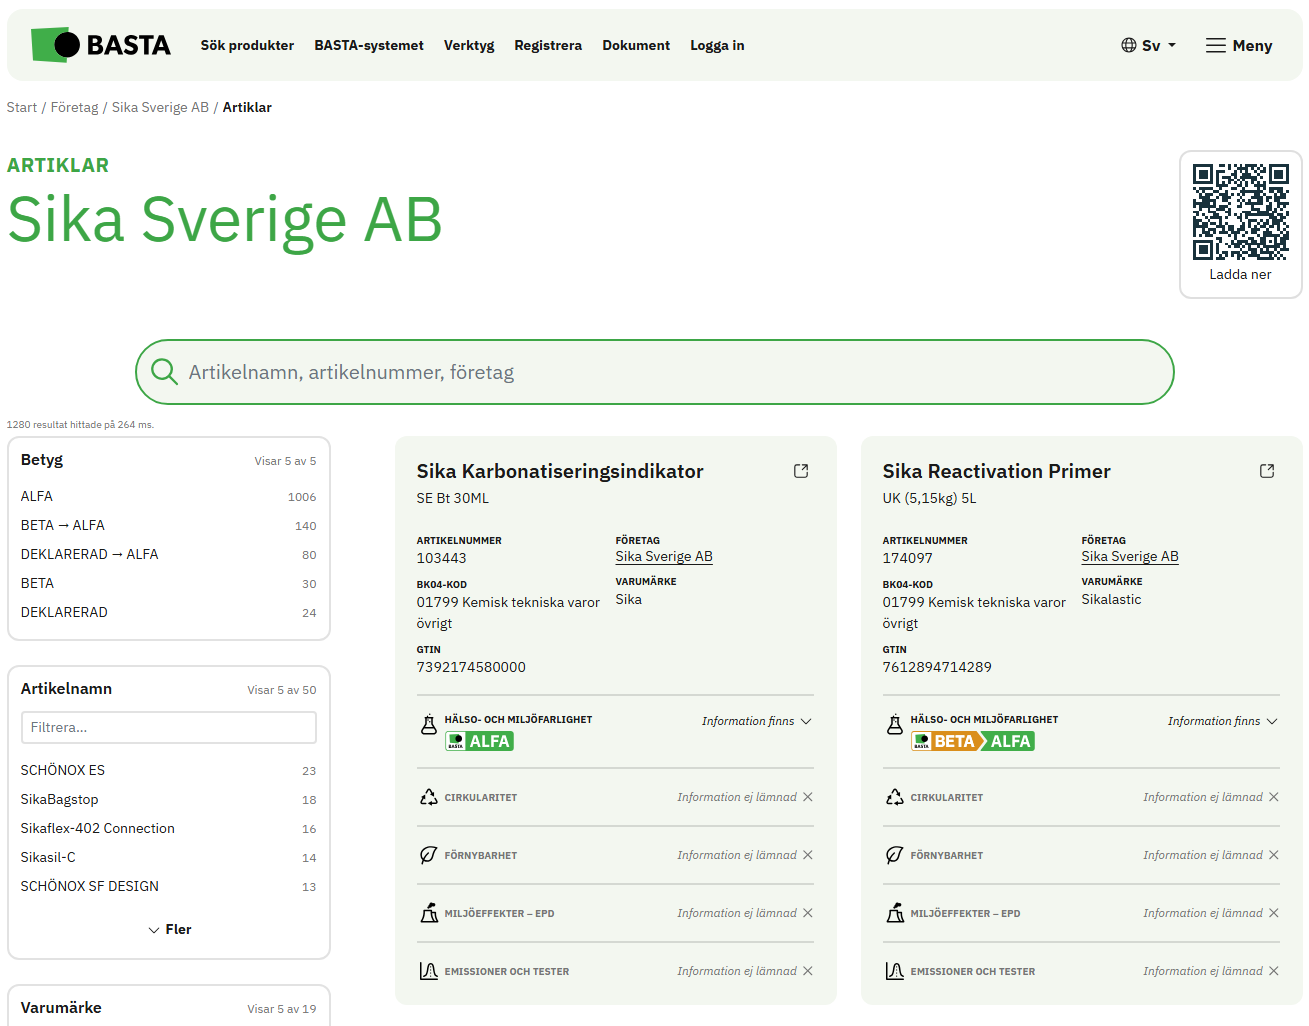Click the QR code image
This screenshot has width=1309, height=1026.
point(1240,212)
